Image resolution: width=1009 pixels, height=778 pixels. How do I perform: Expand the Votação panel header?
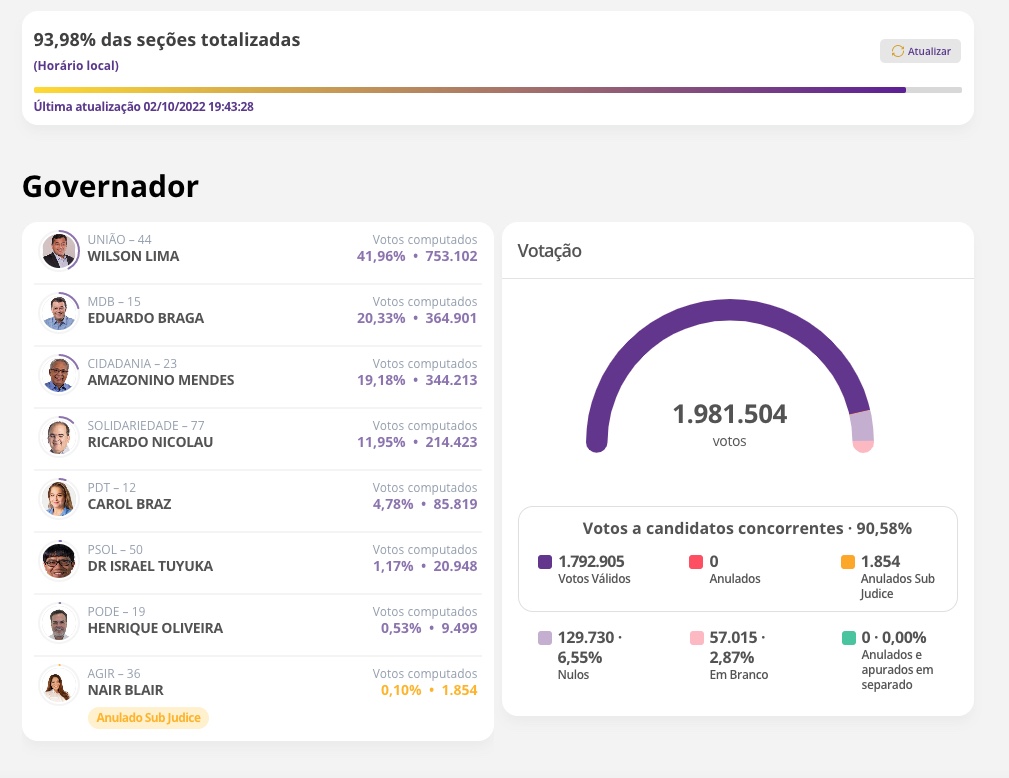pyautogui.click(x=738, y=250)
